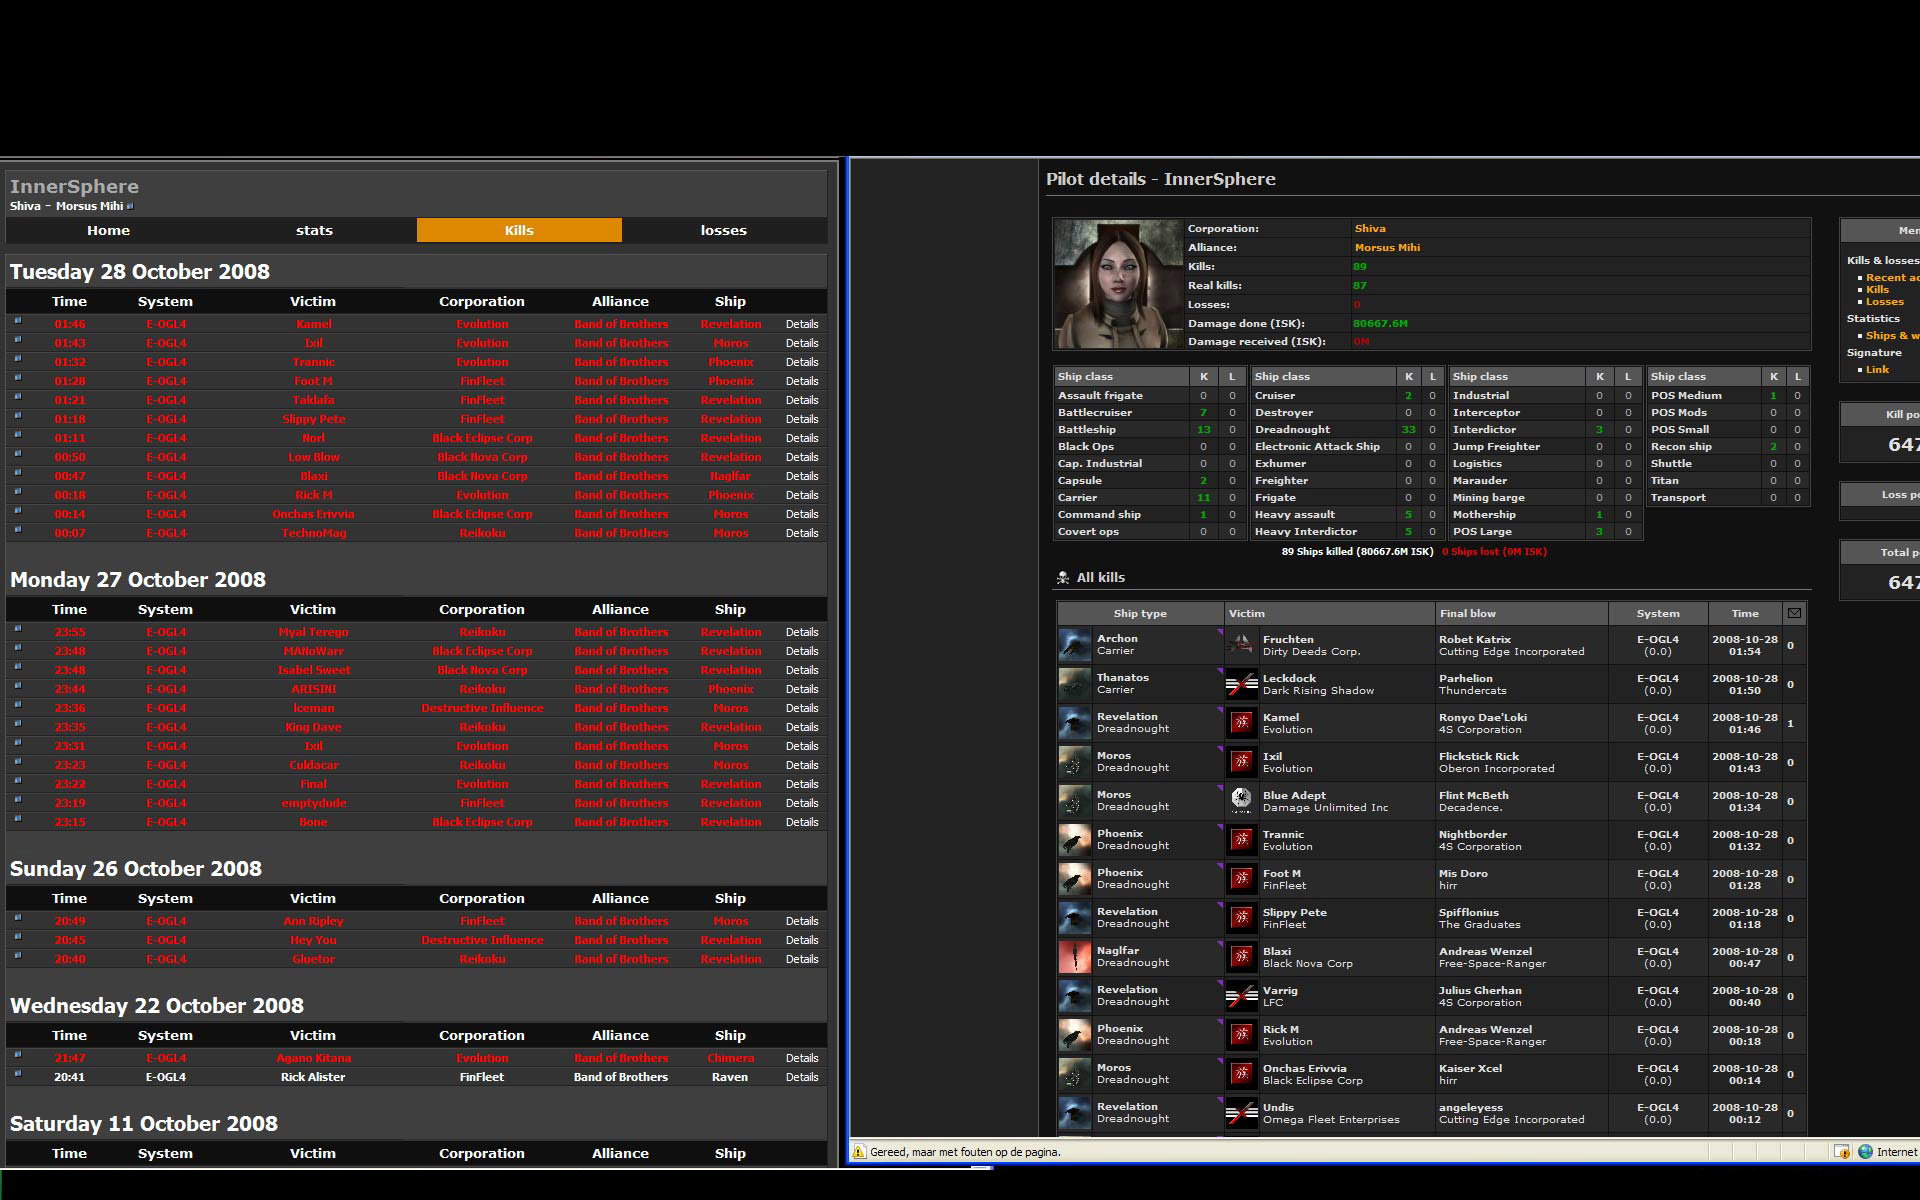Open Details for Rick Alister Raven kill
The image size is (1920, 1200).
(x=801, y=1077)
